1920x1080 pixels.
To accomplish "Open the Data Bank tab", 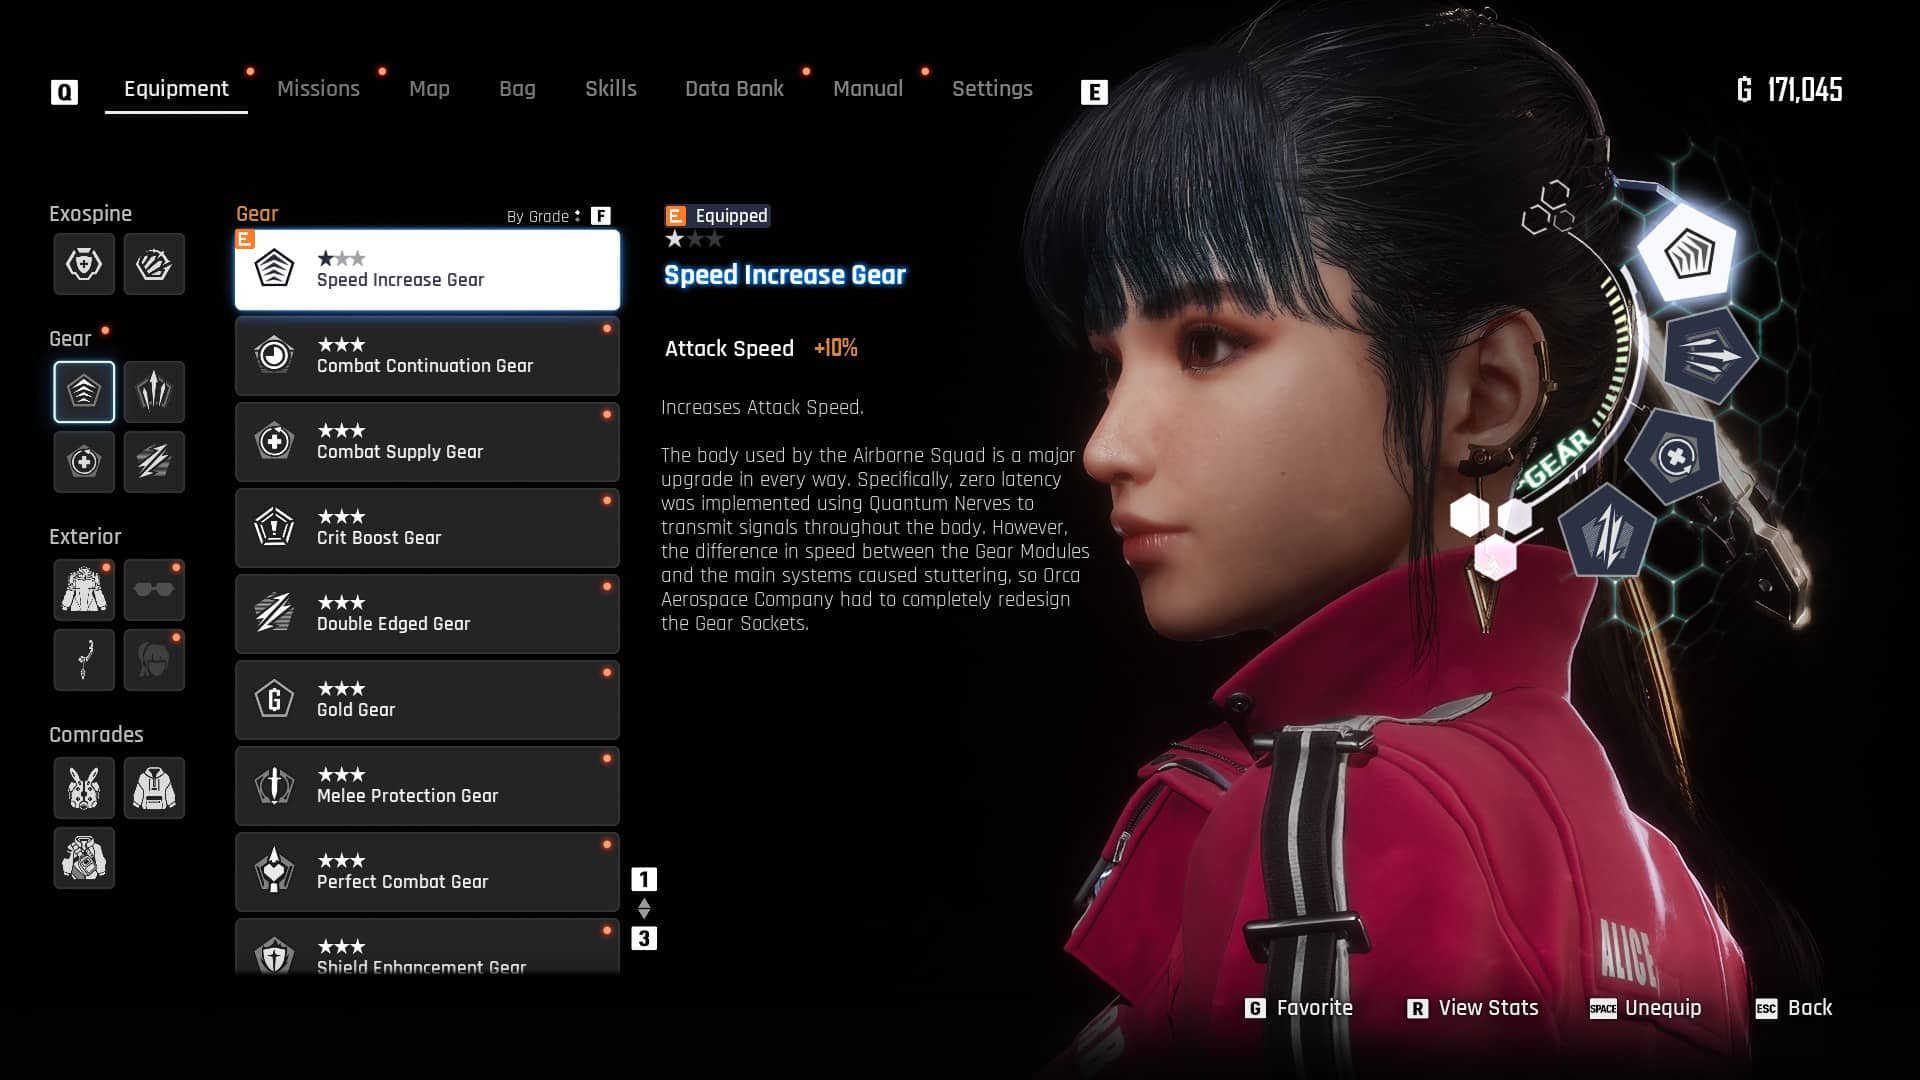I will tap(734, 89).
